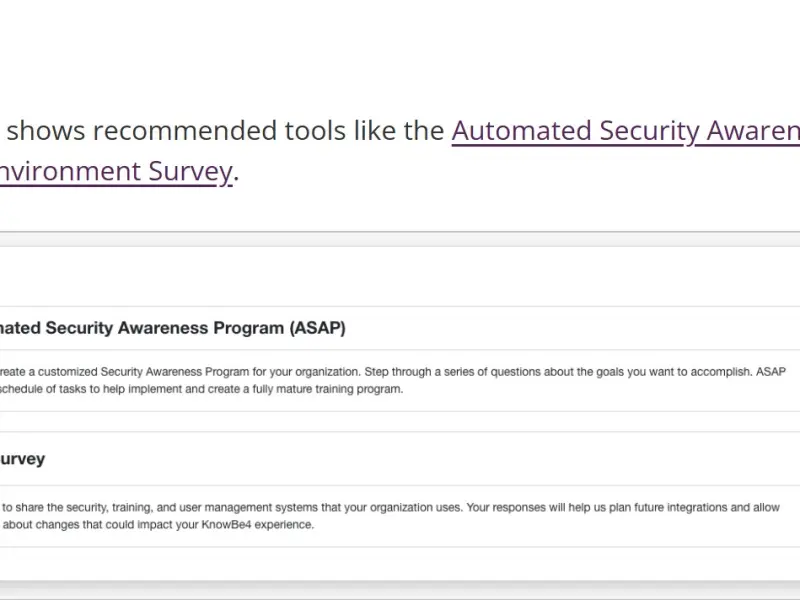Select the Survey card heading

pos(22,459)
